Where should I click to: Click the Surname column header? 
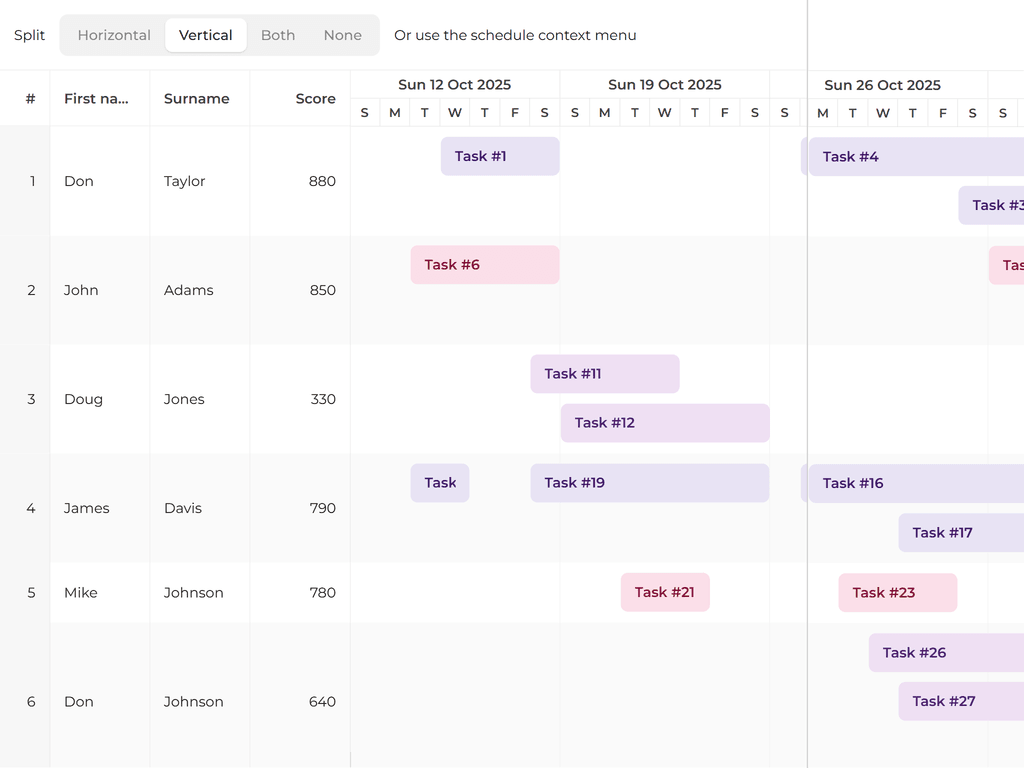click(196, 98)
